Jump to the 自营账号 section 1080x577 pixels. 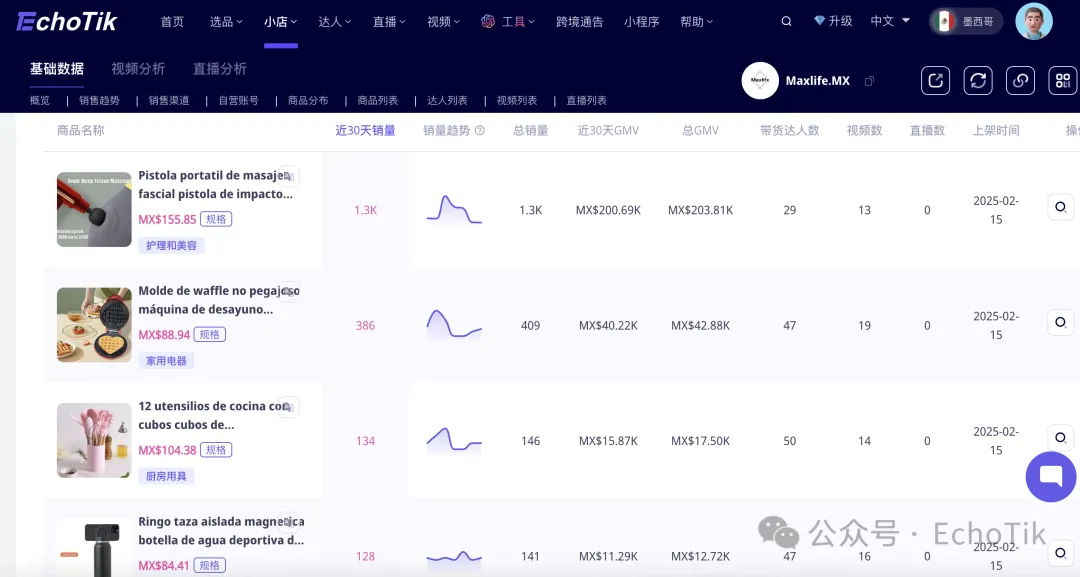click(x=238, y=101)
